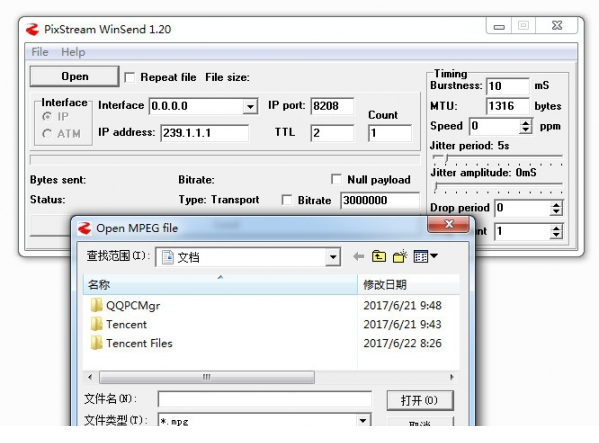599x443 pixels.
Task: Click the left scroll arrow in file list
Action: point(90,377)
